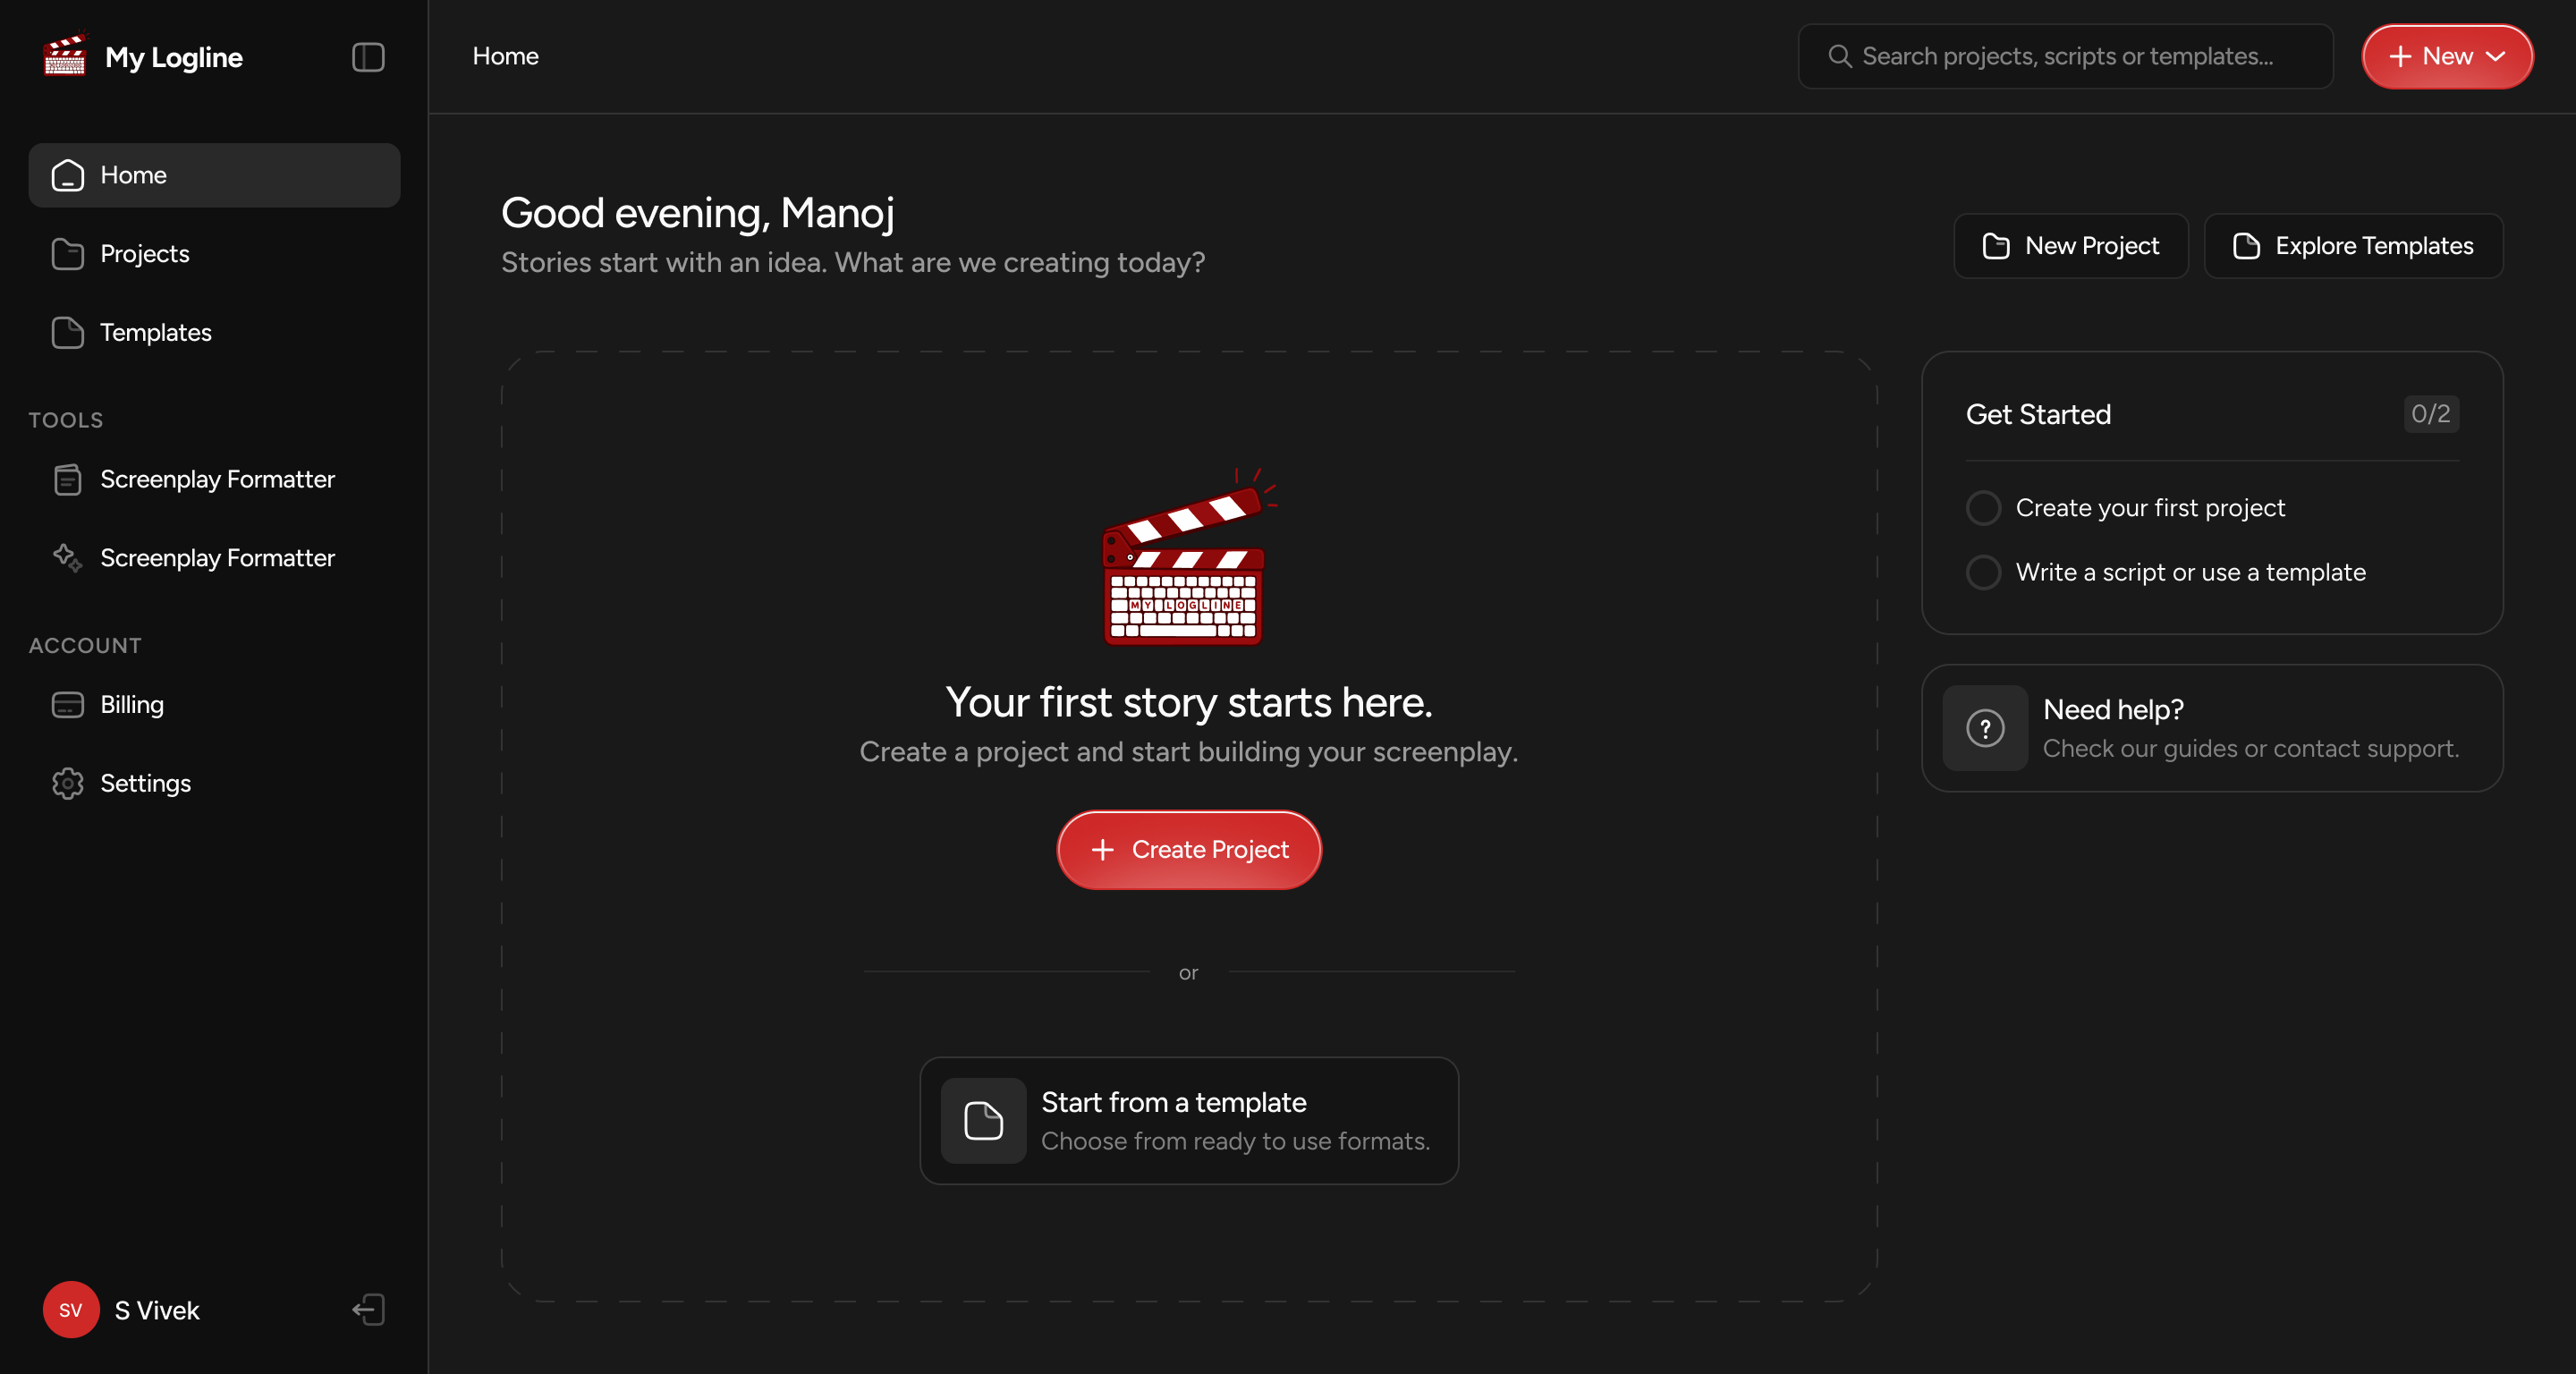Open Settings in the sidebar
Image resolution: width=2576 pixels, height=1374 pixels.
click(214, 783)
